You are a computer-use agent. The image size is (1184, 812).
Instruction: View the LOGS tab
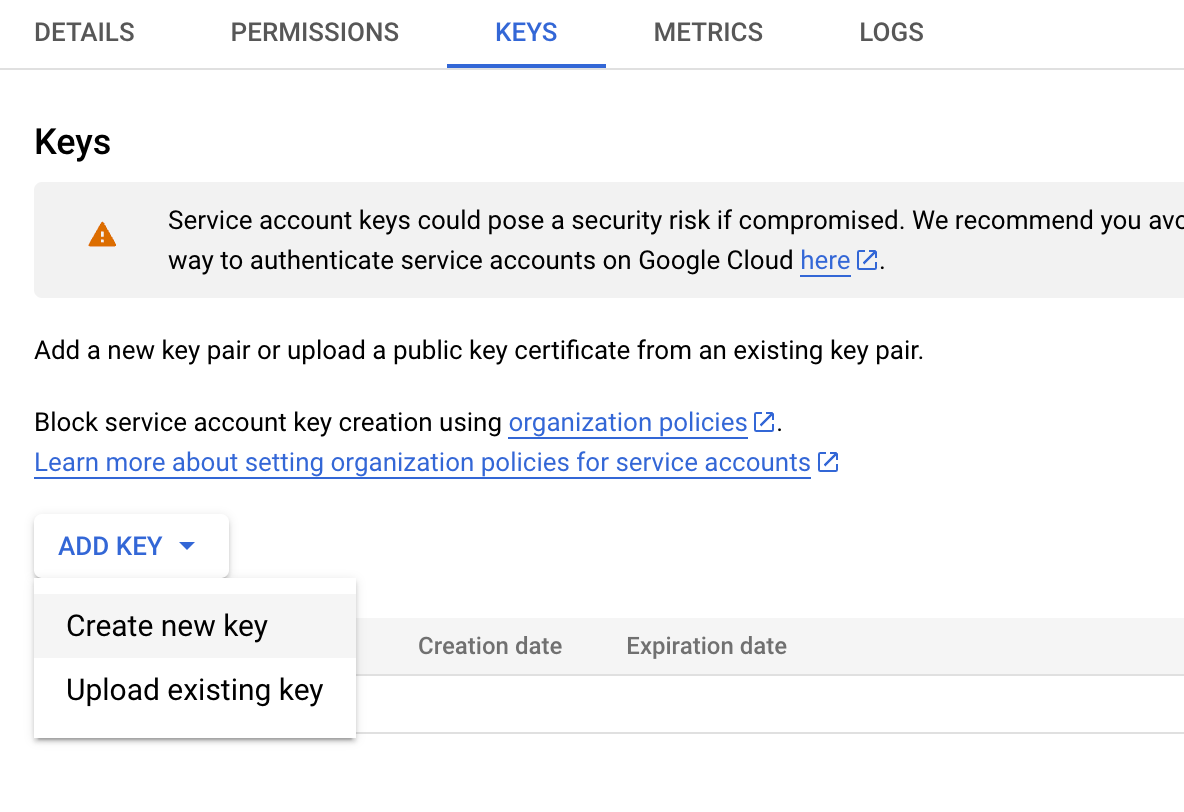891,33
